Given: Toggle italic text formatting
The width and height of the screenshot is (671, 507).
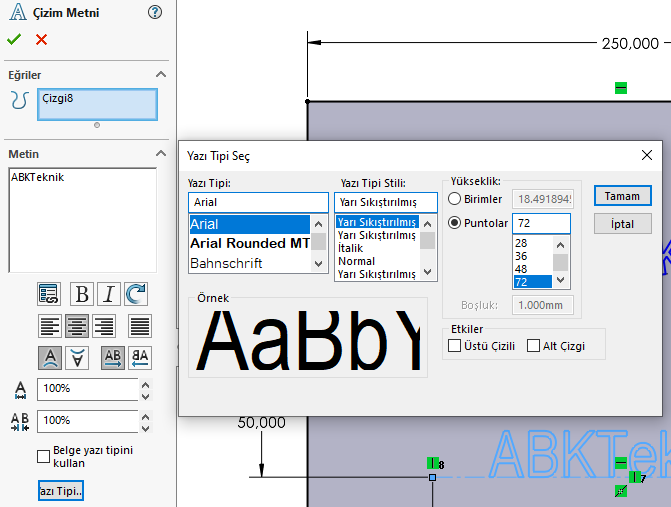Looking at the screenshot, I should 109,293.
